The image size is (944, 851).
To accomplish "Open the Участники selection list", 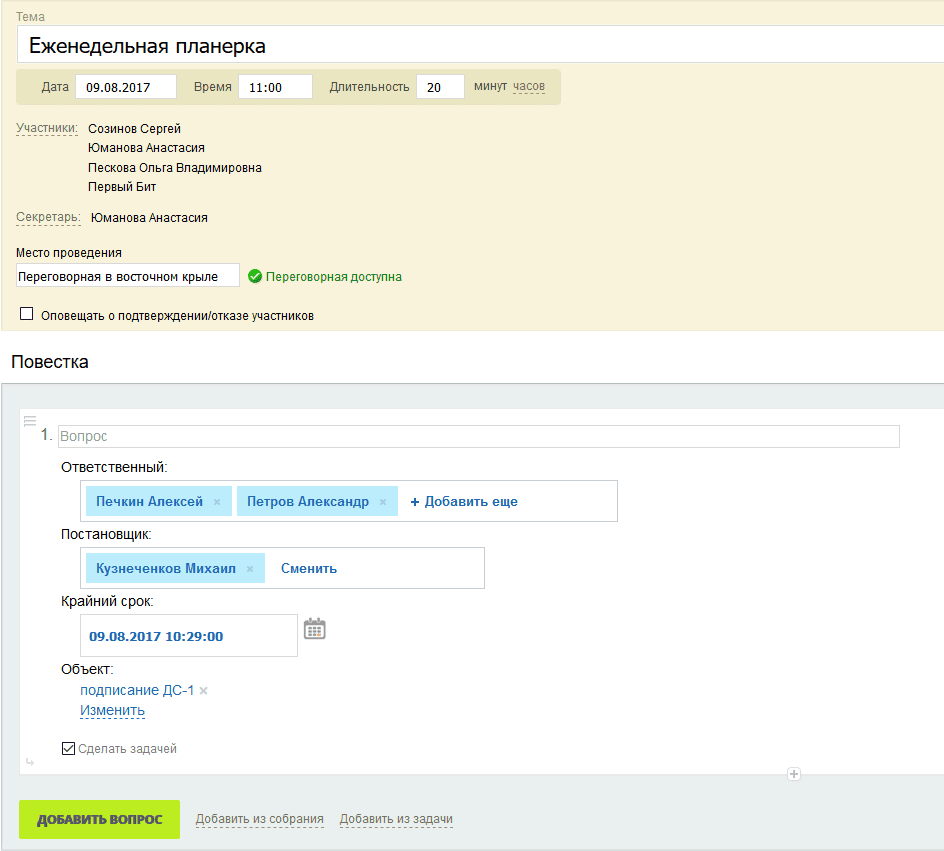I will coord(47,128).
